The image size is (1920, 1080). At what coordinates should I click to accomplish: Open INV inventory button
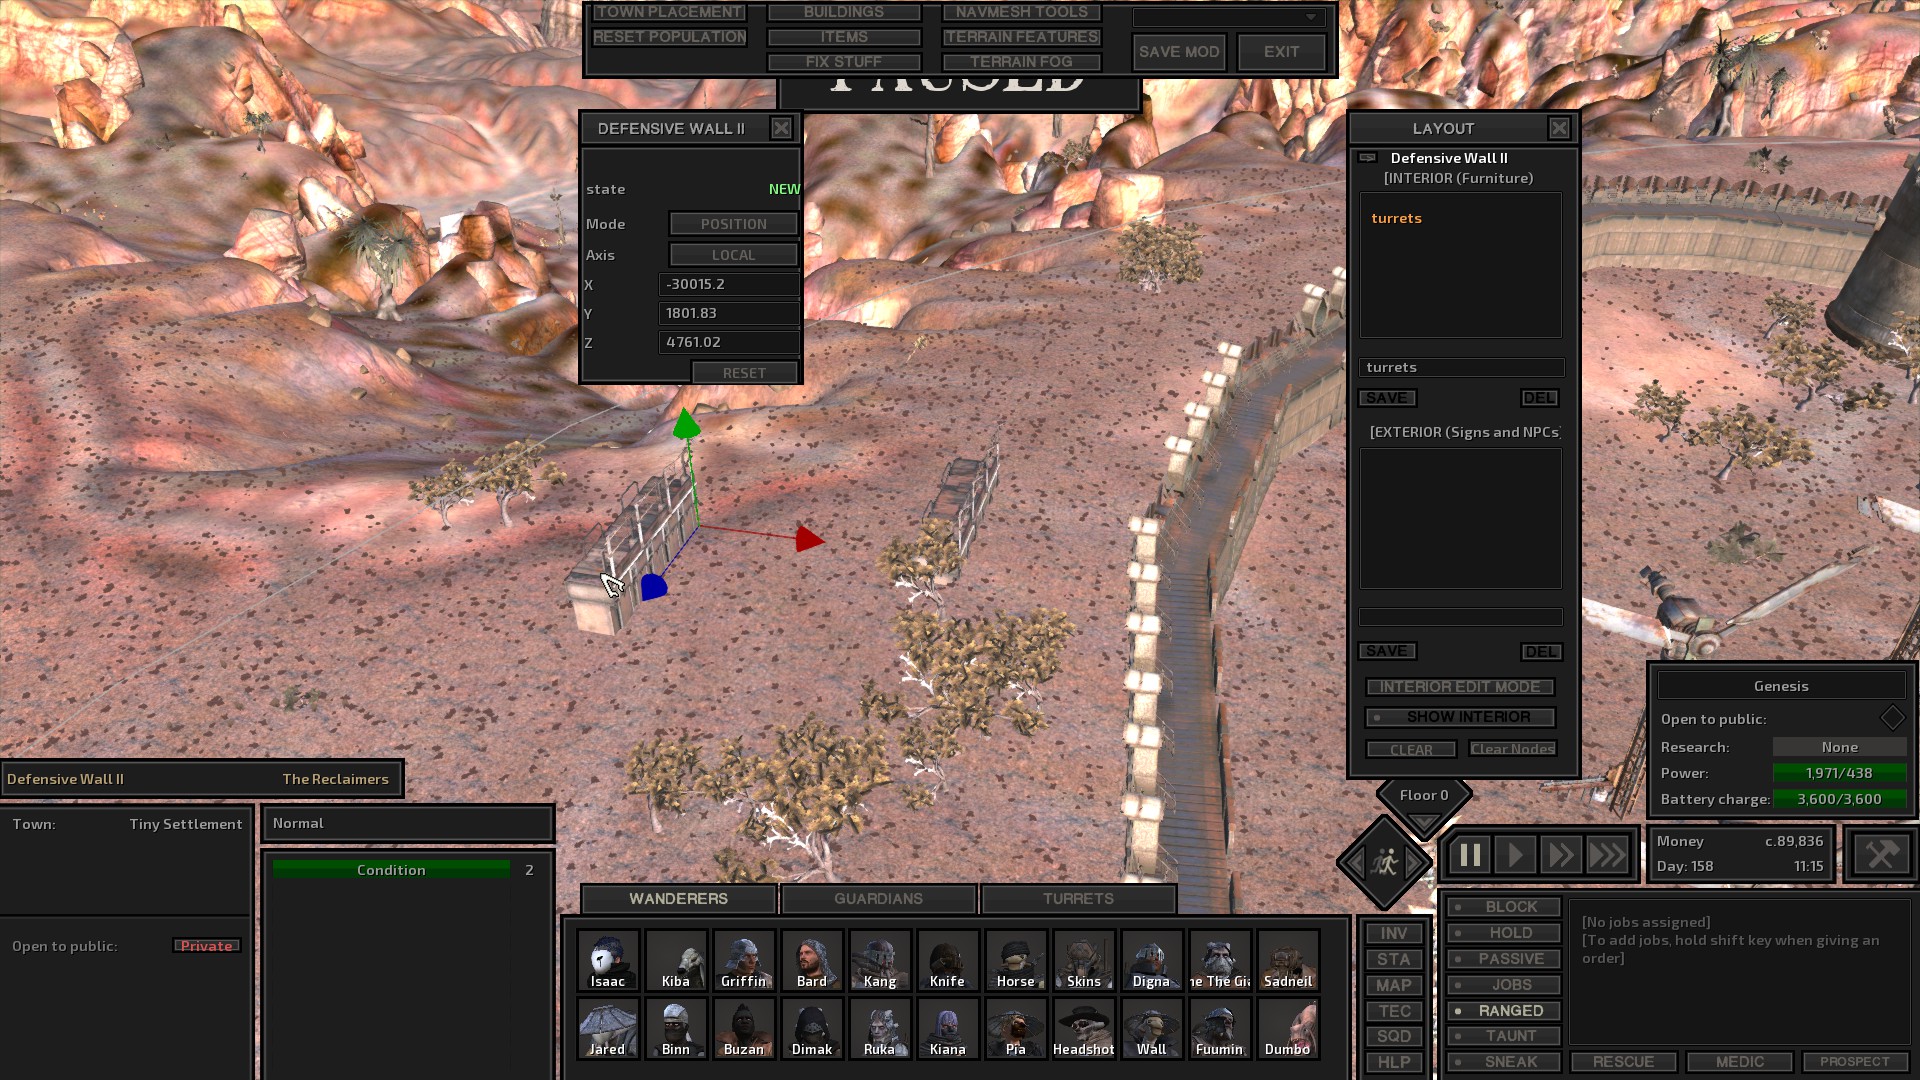coord(1394,933)
